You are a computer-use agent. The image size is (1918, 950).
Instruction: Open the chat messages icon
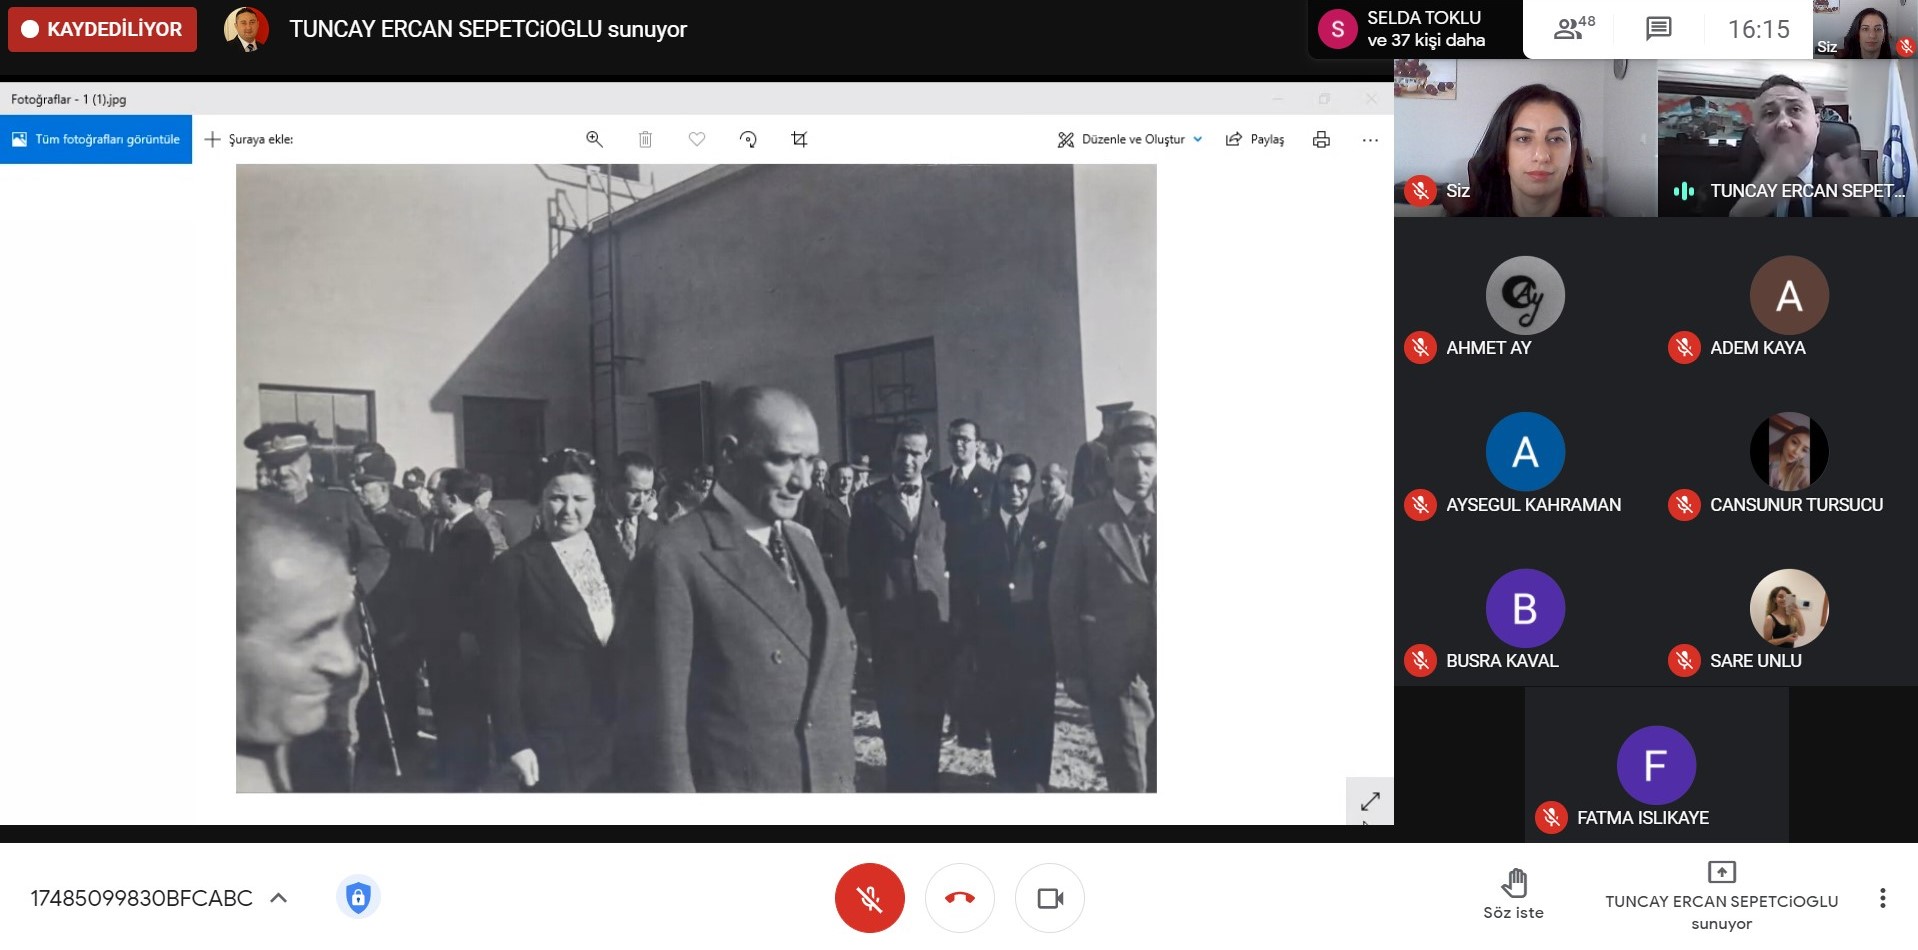[x=1658, y=29]
